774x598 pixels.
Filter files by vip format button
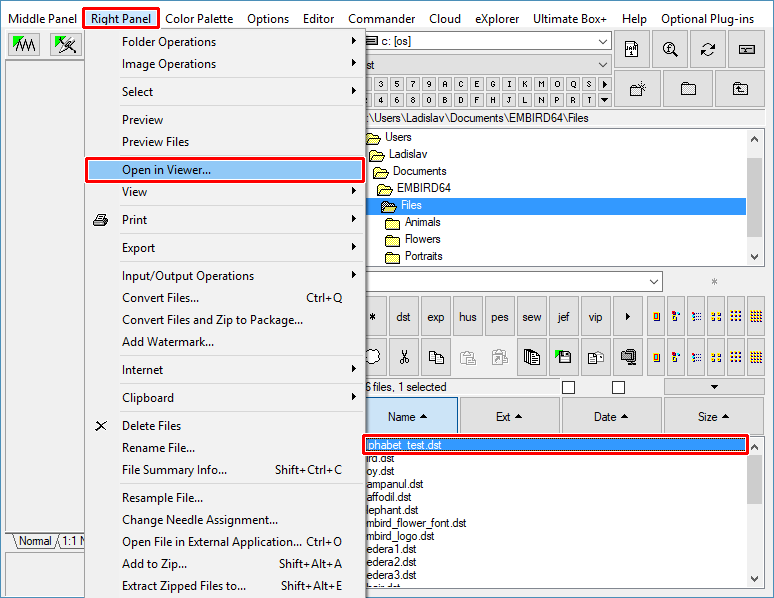[595, 317]
